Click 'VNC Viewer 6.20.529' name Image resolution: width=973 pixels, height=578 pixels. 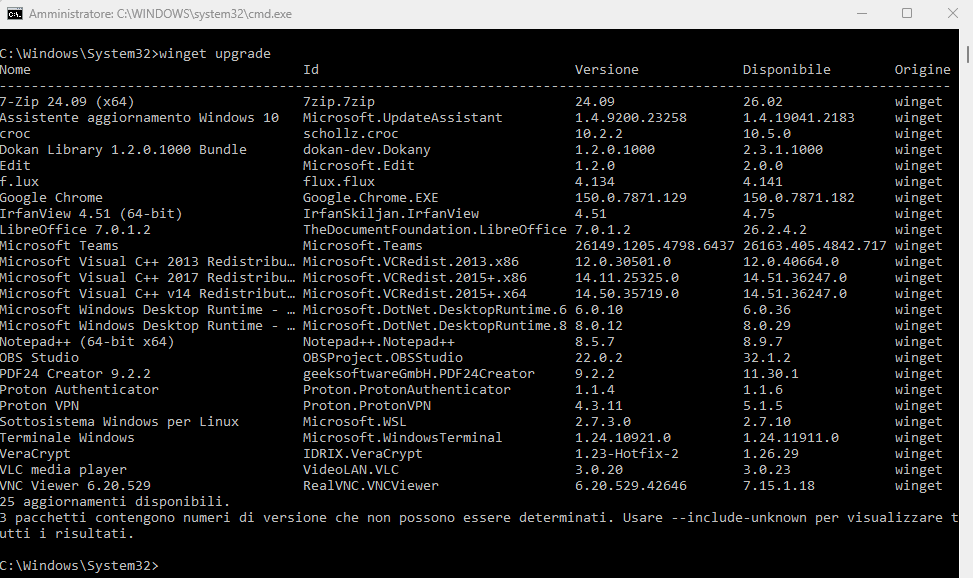pos(75,486)
